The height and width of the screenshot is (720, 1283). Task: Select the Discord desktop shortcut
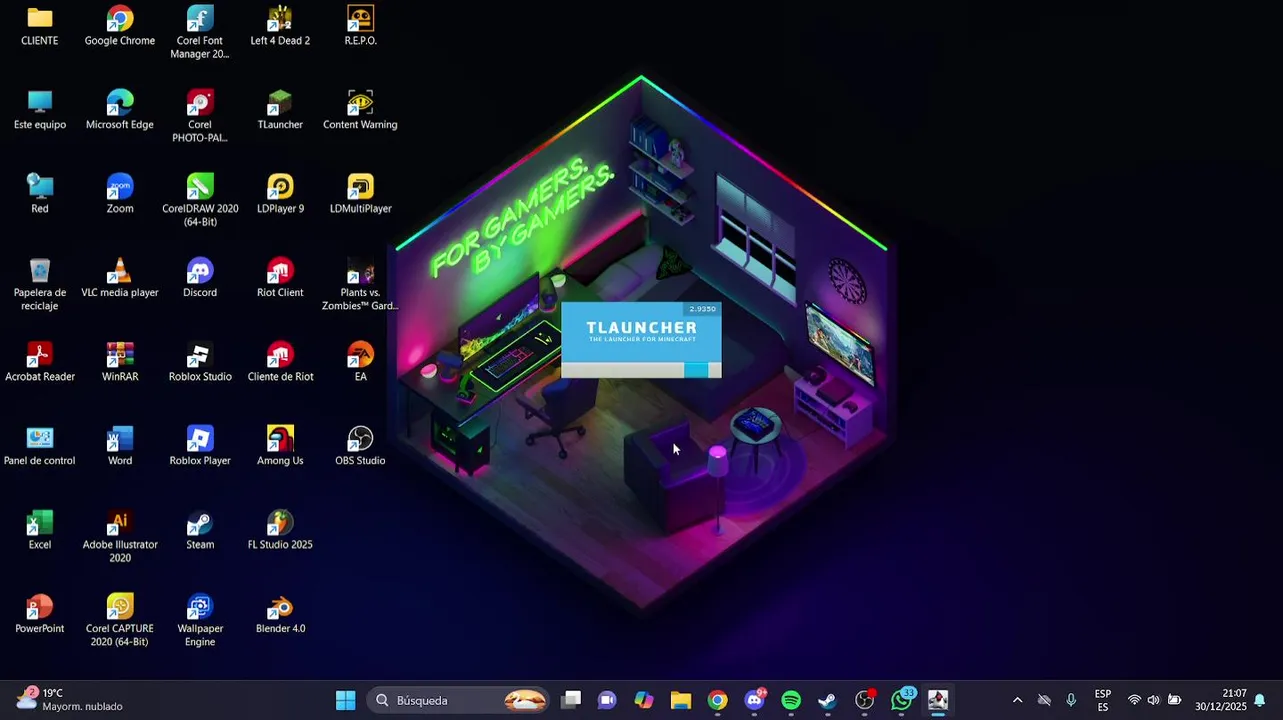200,278
